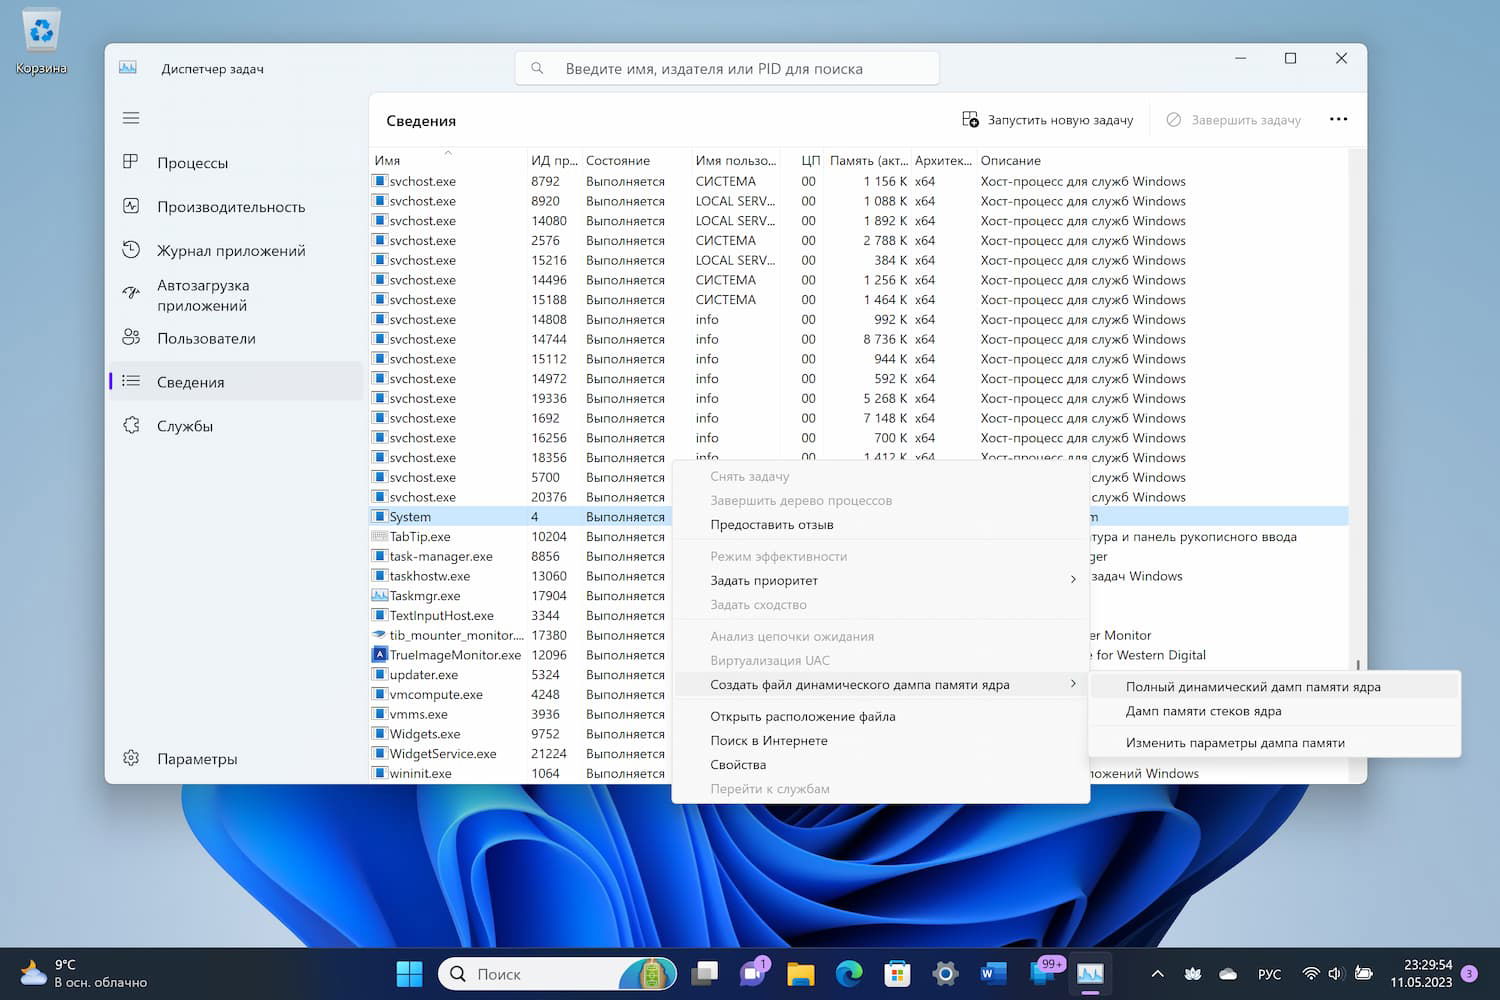
Task: Click 'Изменить параметры дампа памяти'
Action: (x=1234, y=743)
